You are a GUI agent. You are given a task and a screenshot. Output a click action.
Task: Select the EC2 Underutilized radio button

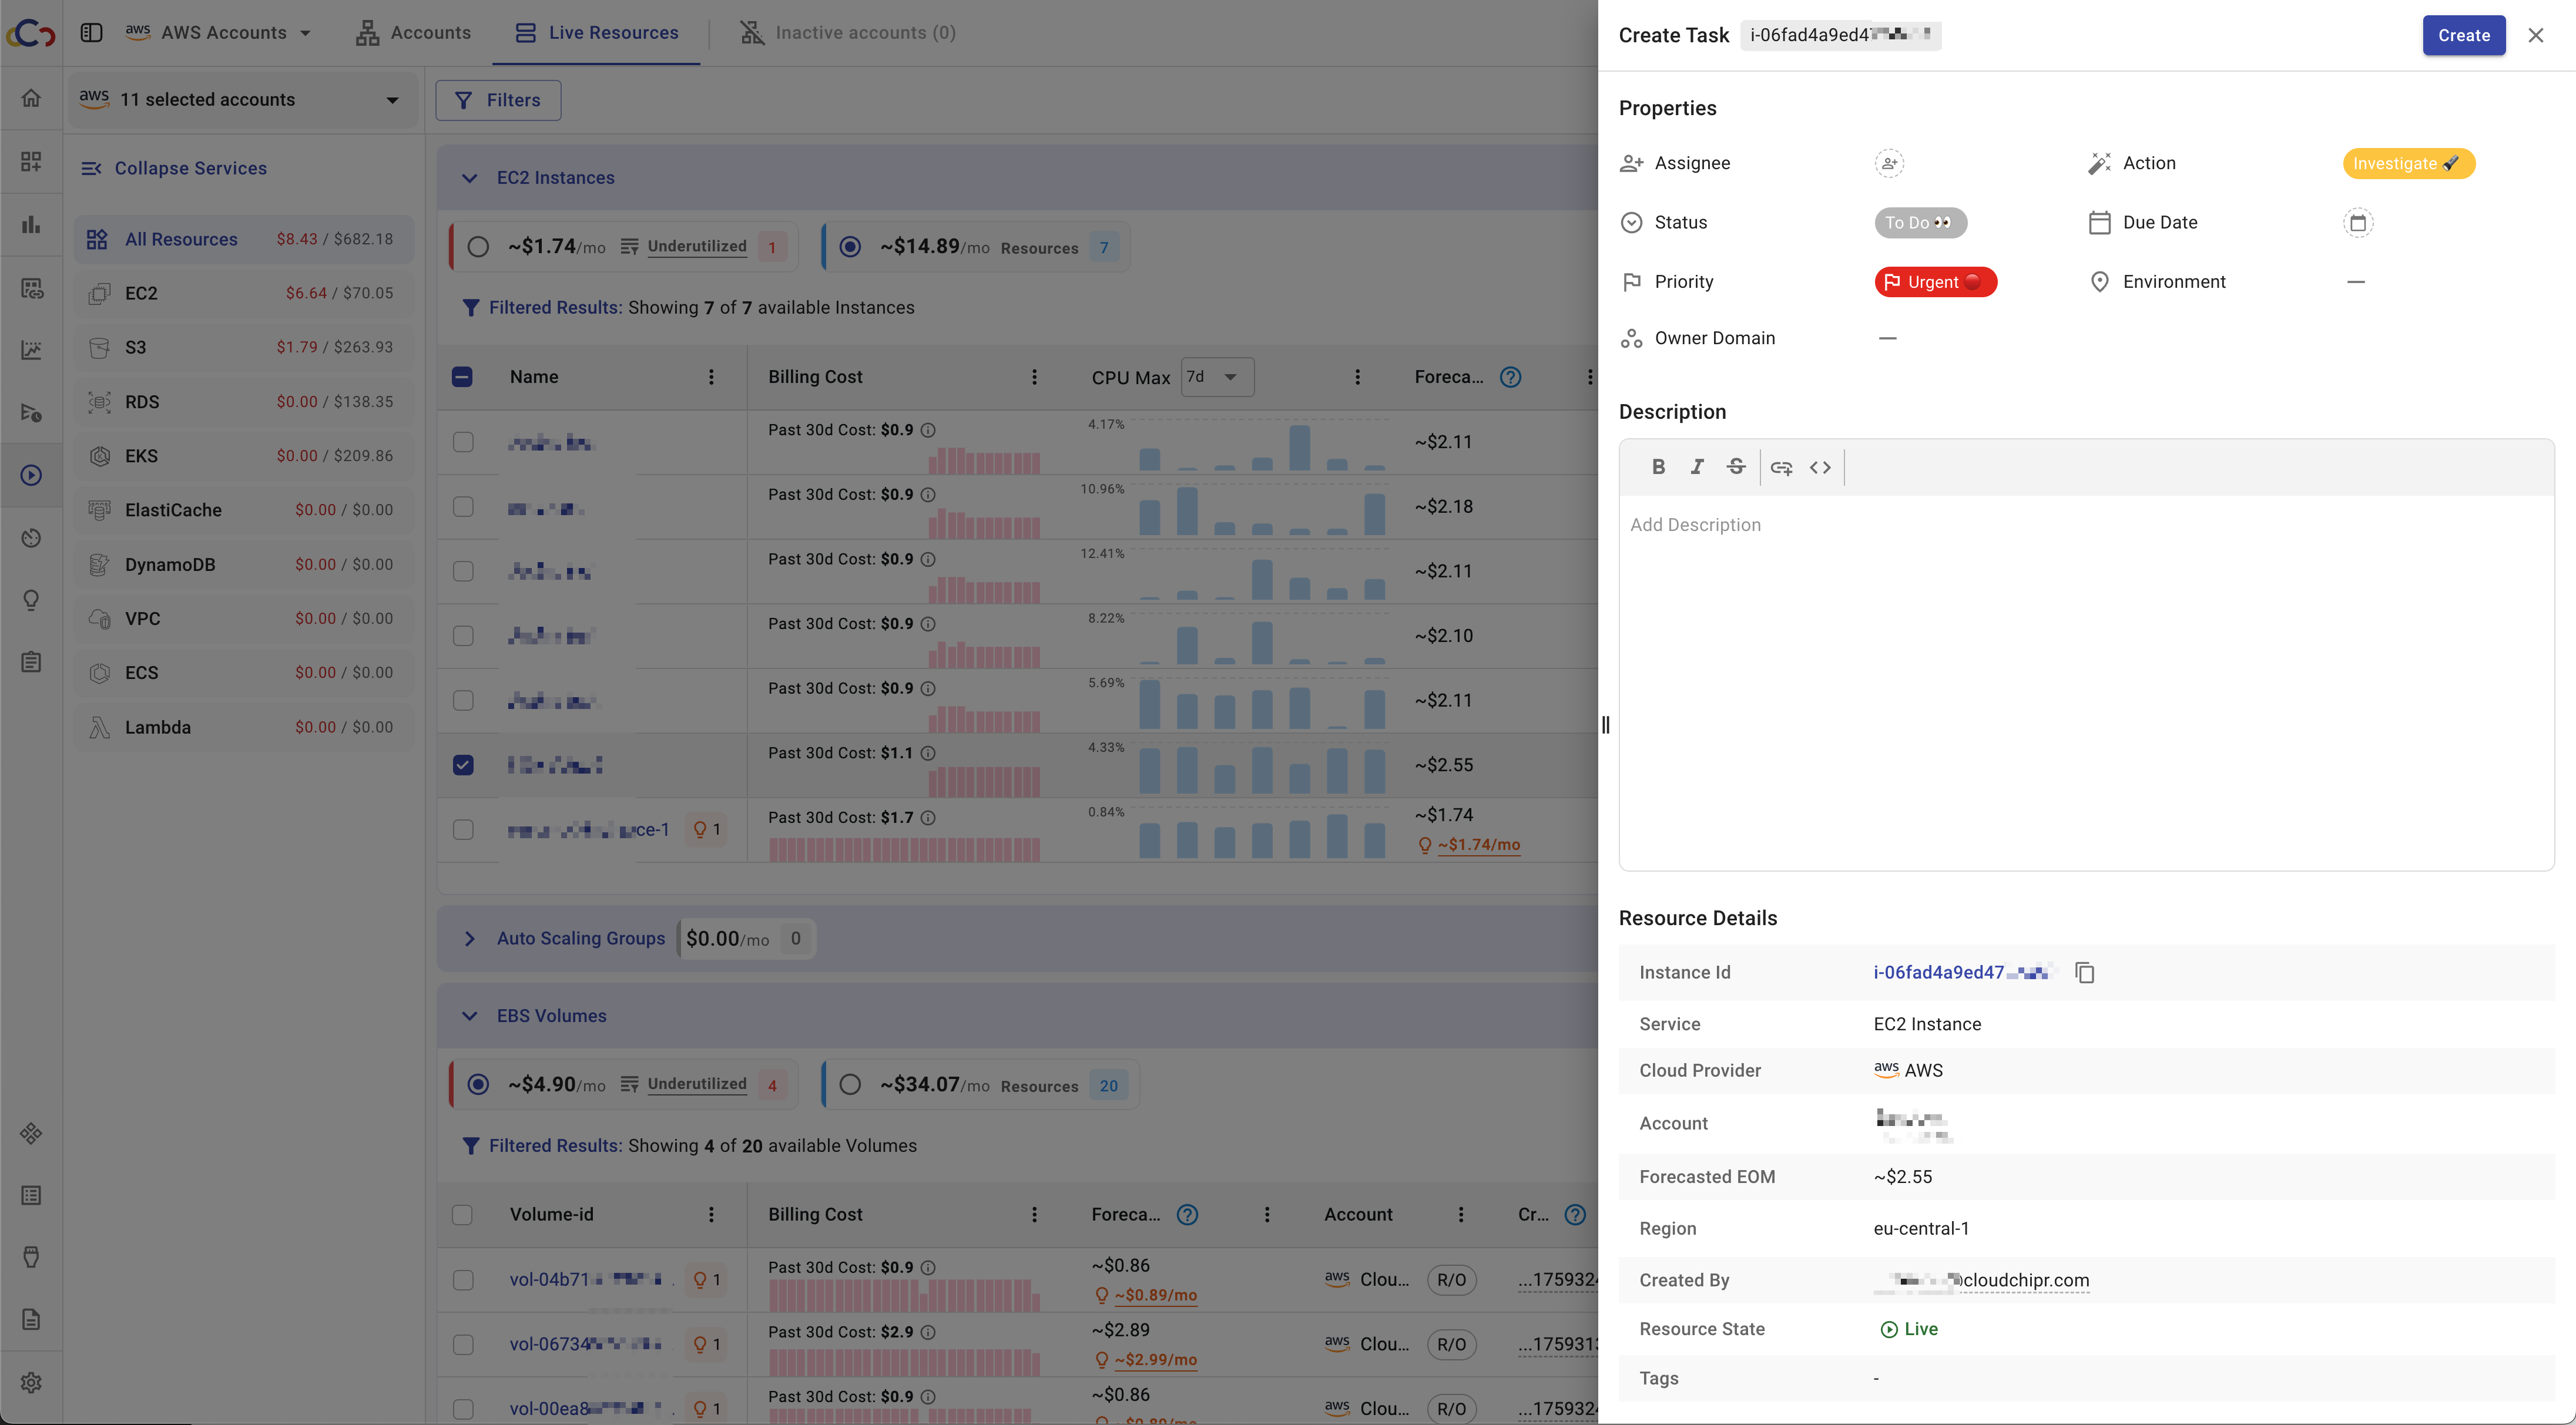(478, 247)
